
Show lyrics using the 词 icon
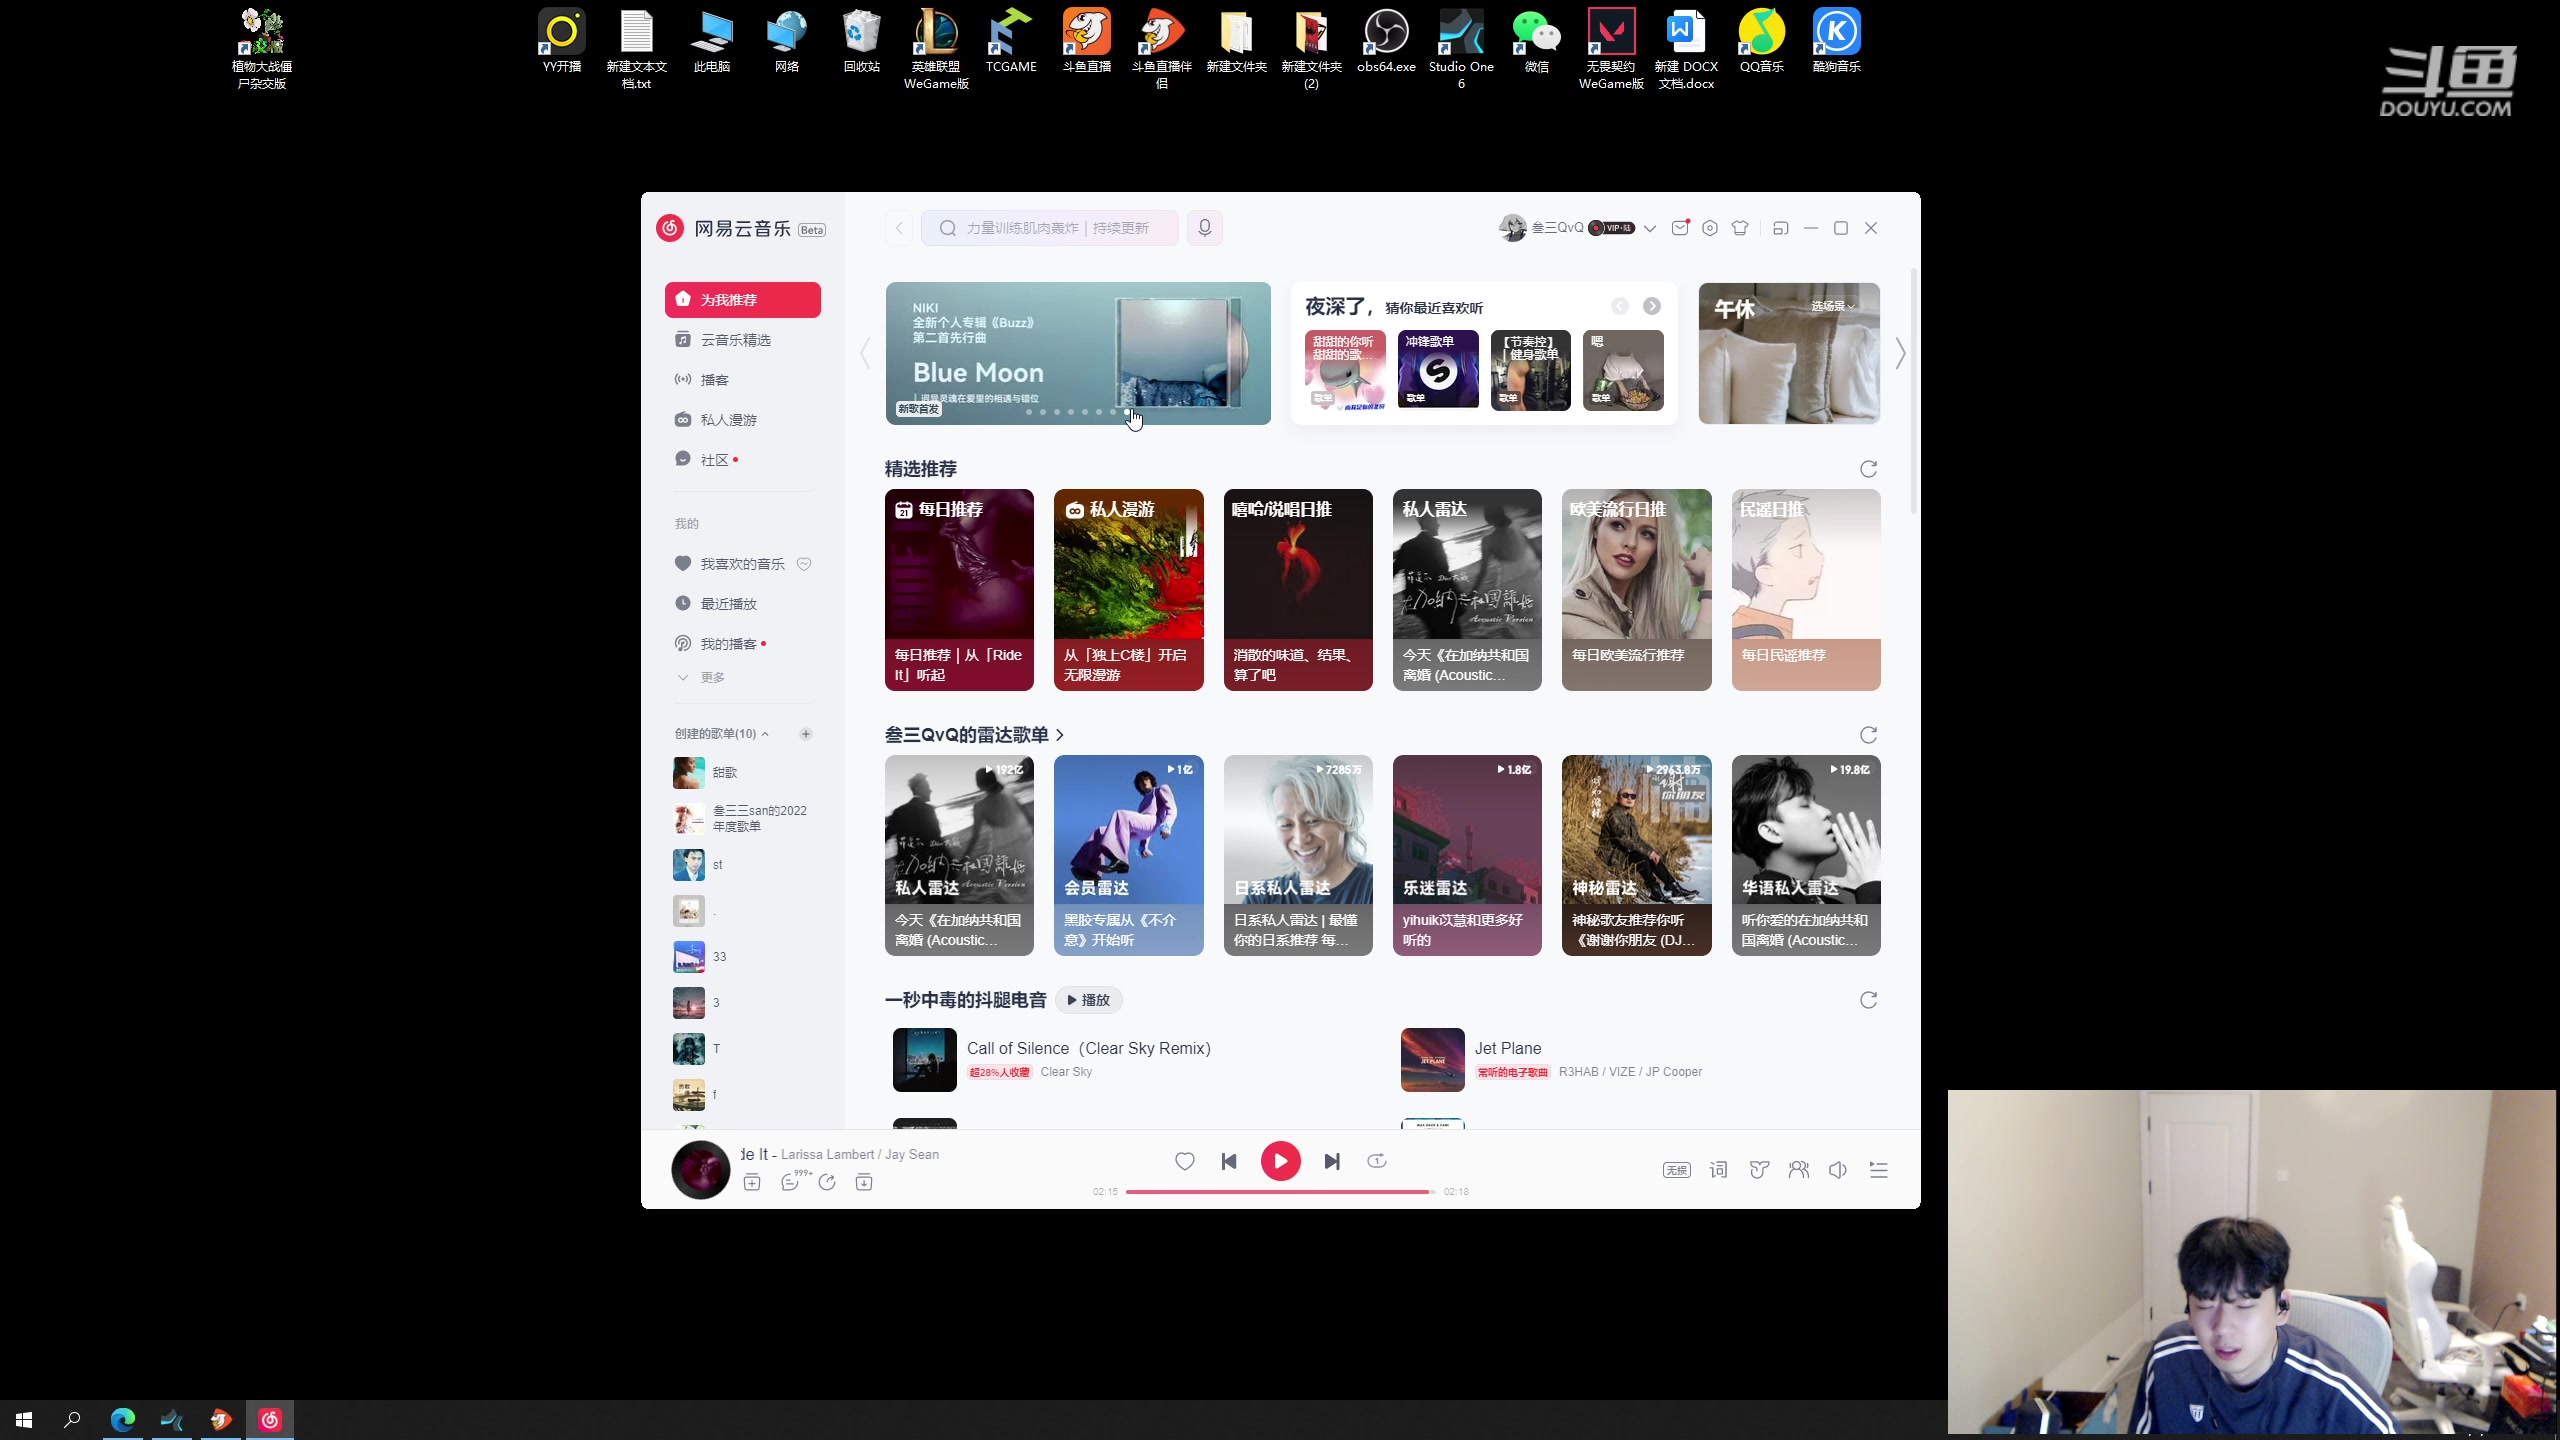1718,1170
